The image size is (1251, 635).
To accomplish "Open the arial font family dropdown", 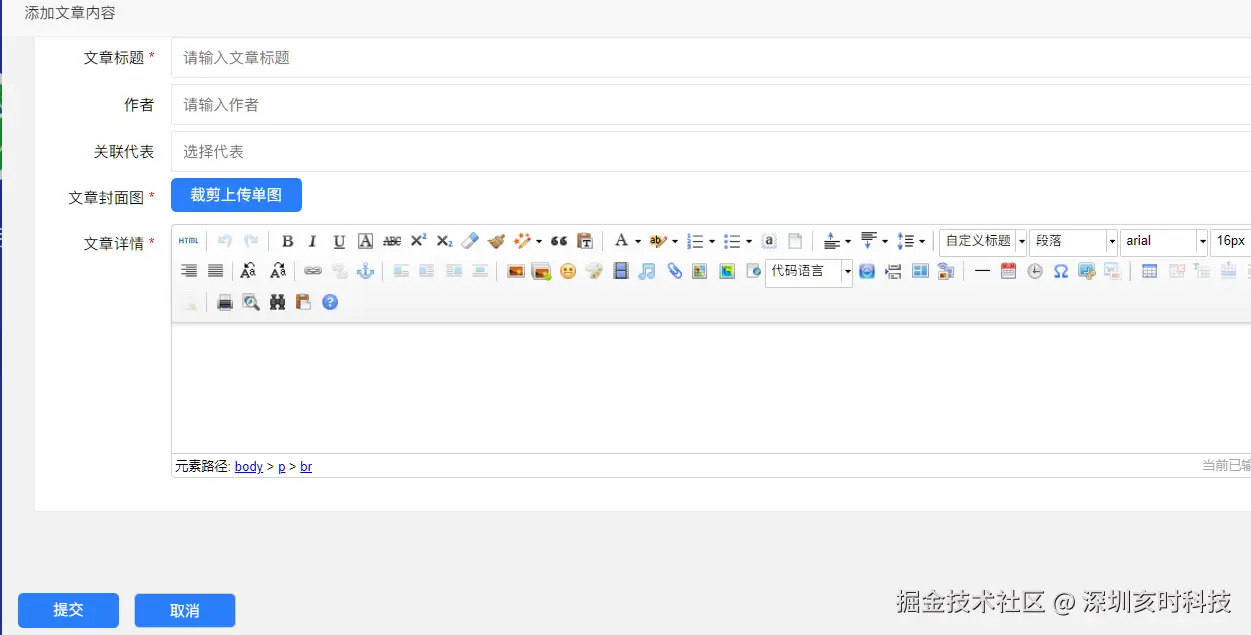I will pyautogui.click(x=1164, y=241).
